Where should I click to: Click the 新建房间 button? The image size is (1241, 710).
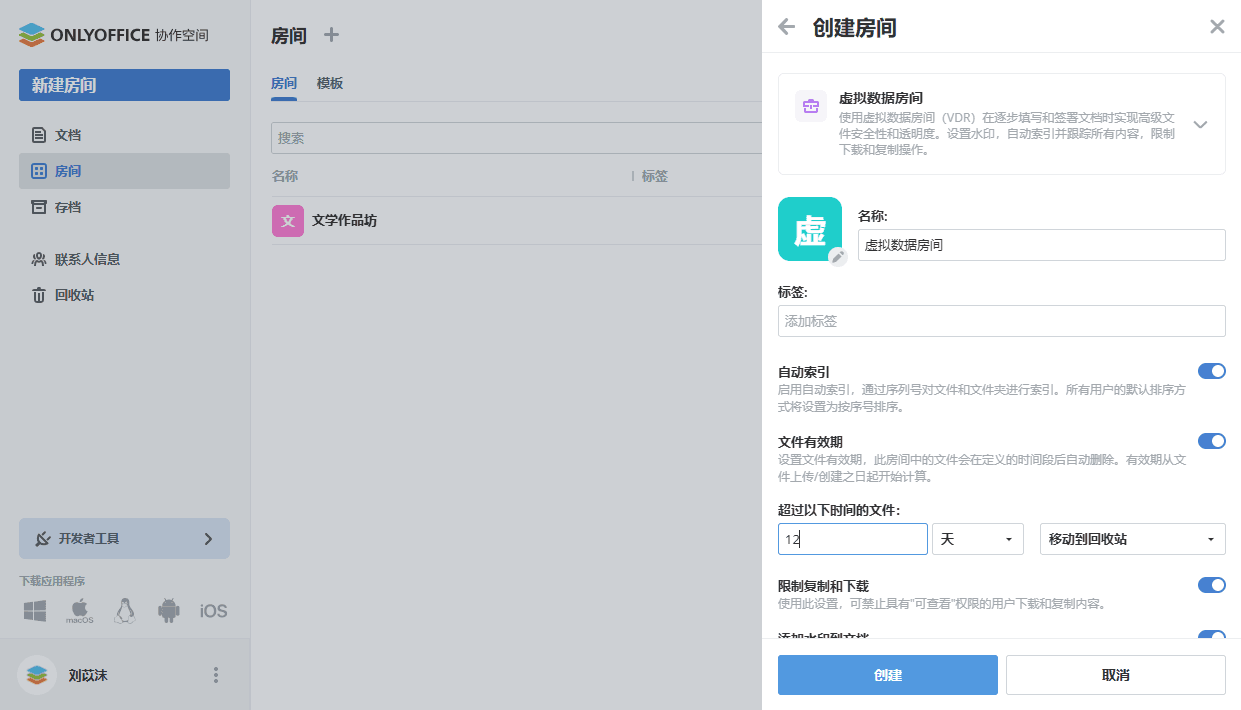[124, 85]
